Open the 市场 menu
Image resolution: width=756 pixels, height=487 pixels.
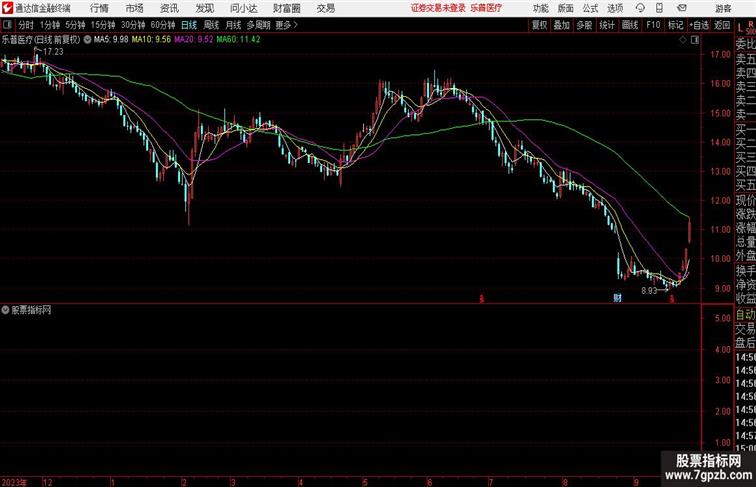pos(135,8)
